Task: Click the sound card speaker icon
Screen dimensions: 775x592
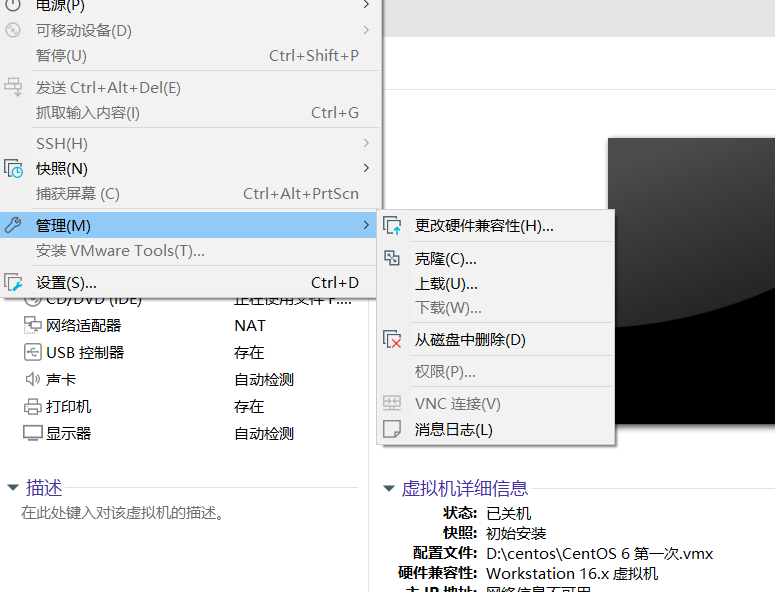Action: coord(33,379)
